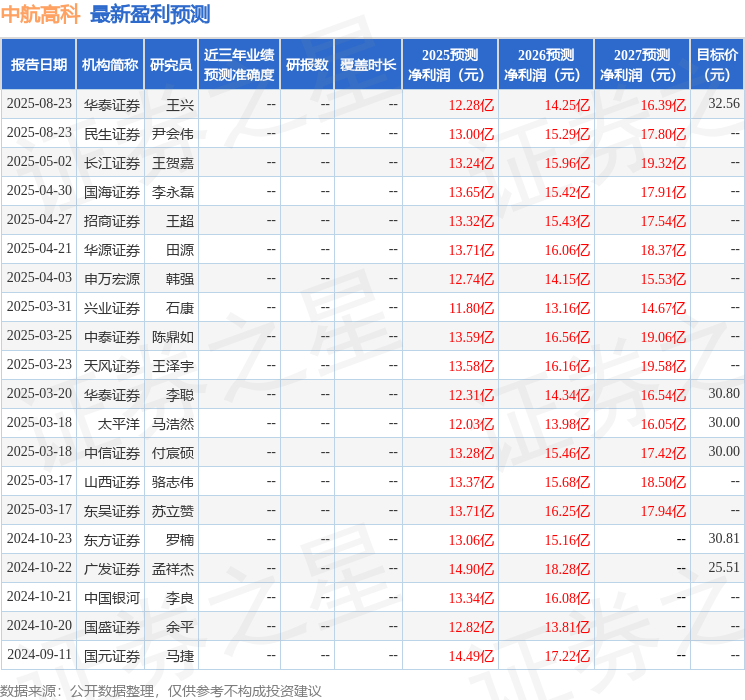Click analyst name 李永磊
The width and height of the screenshot is (745, 700).
point(172,192)
